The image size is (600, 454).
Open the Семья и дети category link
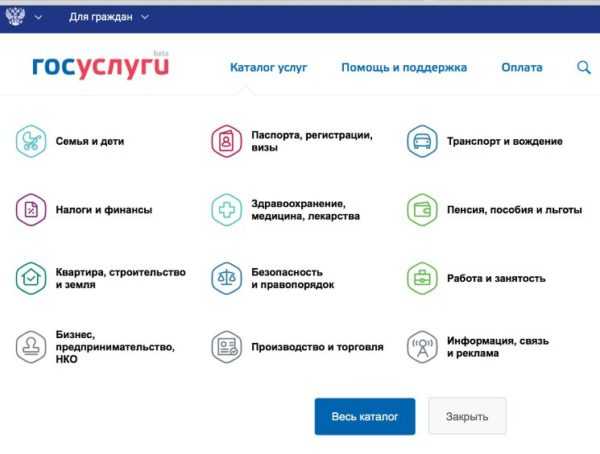tap(90, 141)
